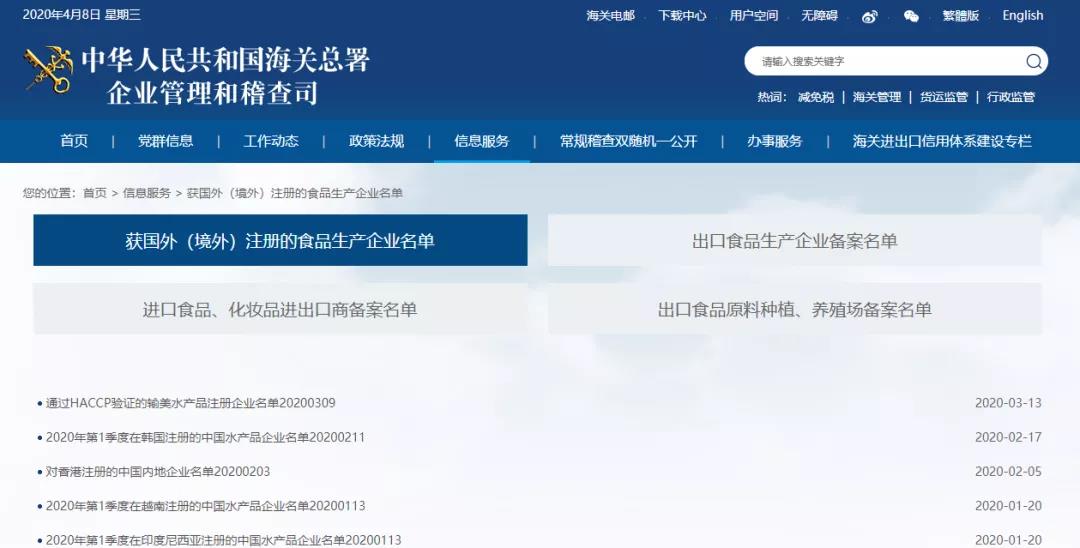Image resolution: width=1080 pixels, height=548 pixels.
Task: Click the subtitle 企业管理和稽查司
Action: (212, 93)
